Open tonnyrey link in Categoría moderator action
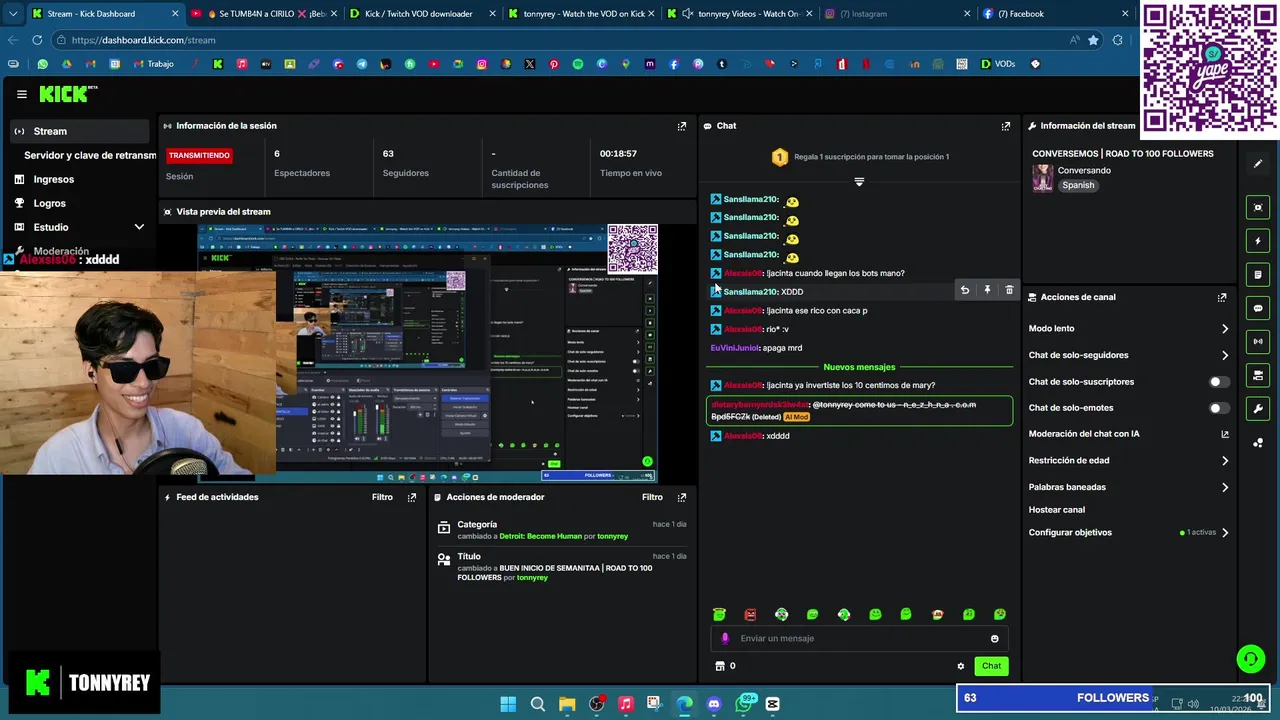This screenshot has height=720, width=1280. pyautogui.click(x=612, y=536)
